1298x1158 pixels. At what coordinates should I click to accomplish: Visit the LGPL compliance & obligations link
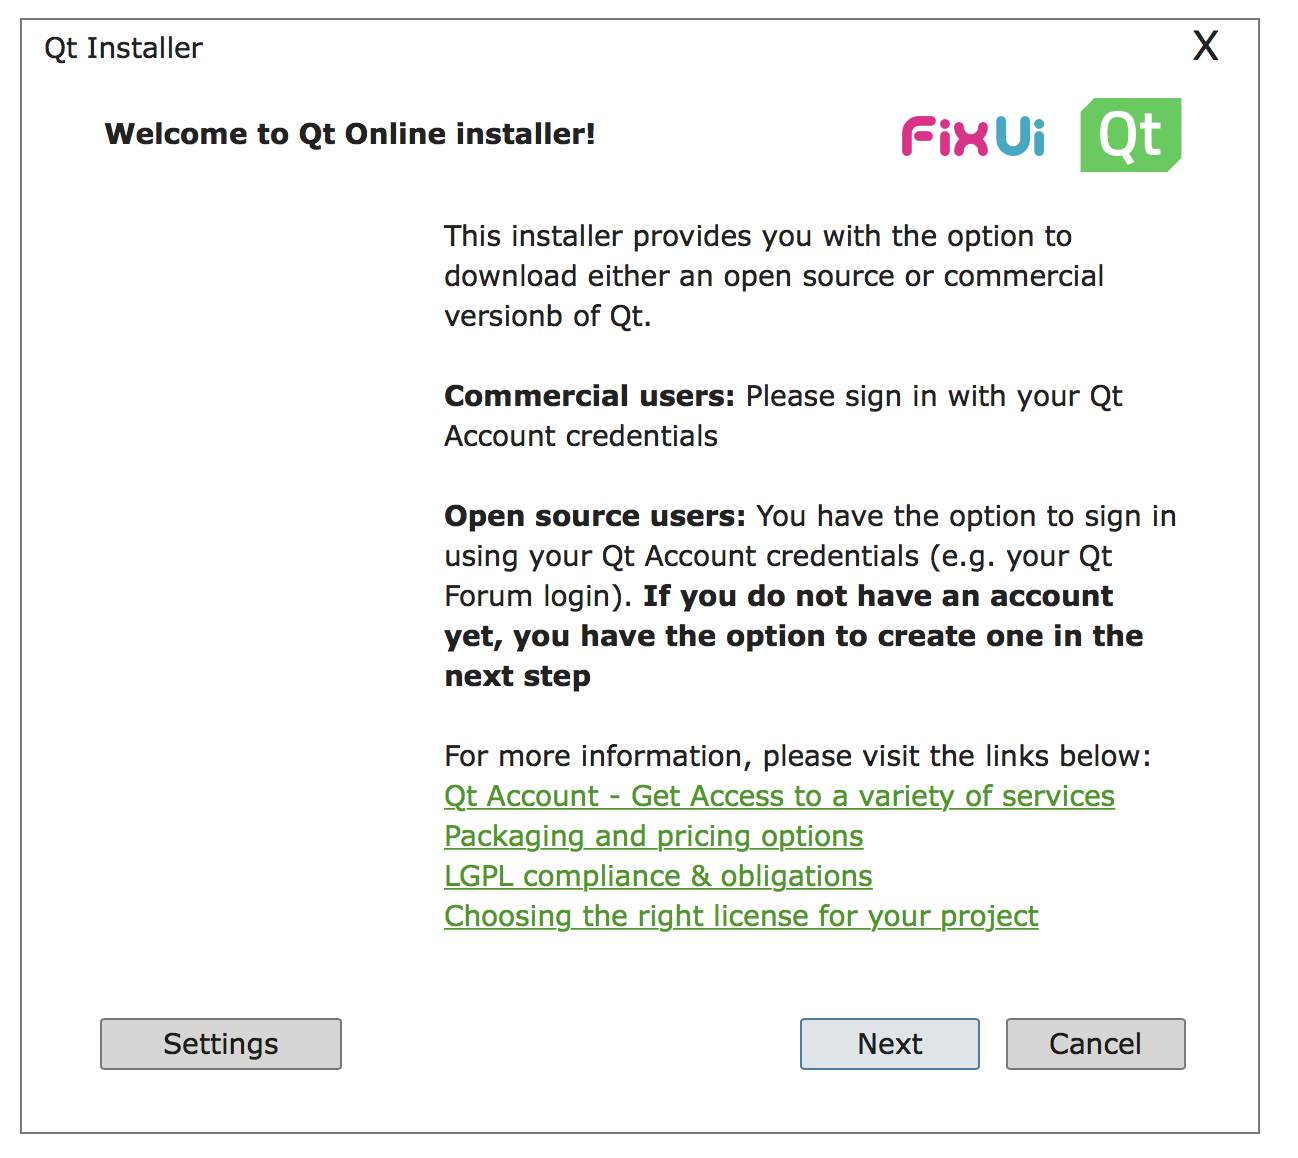[x=658, y=876]
